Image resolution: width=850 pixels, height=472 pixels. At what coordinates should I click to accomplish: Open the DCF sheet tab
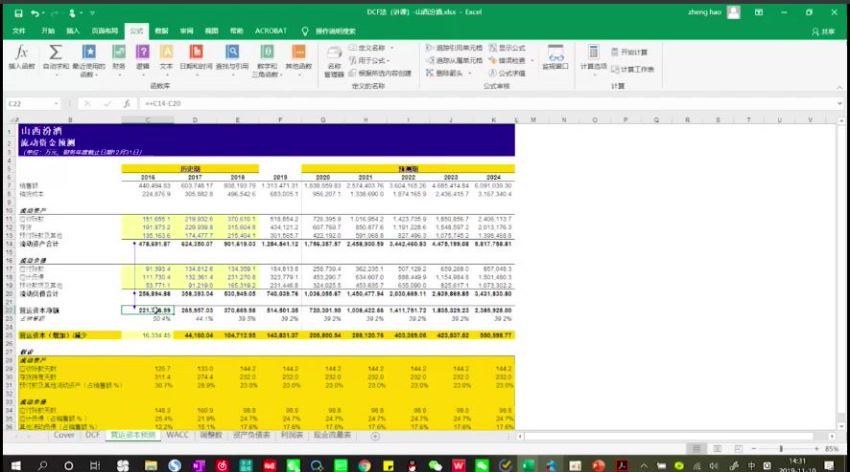(93, 435)
